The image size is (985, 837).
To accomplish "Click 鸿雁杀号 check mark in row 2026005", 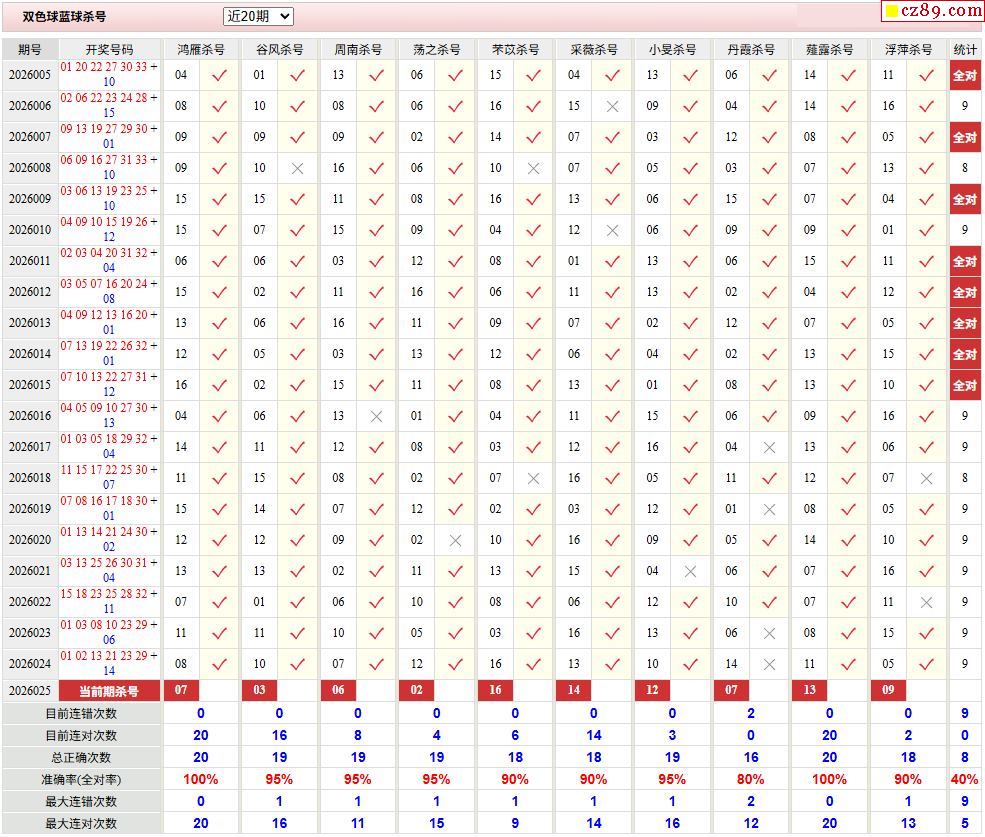I will 219,75.
